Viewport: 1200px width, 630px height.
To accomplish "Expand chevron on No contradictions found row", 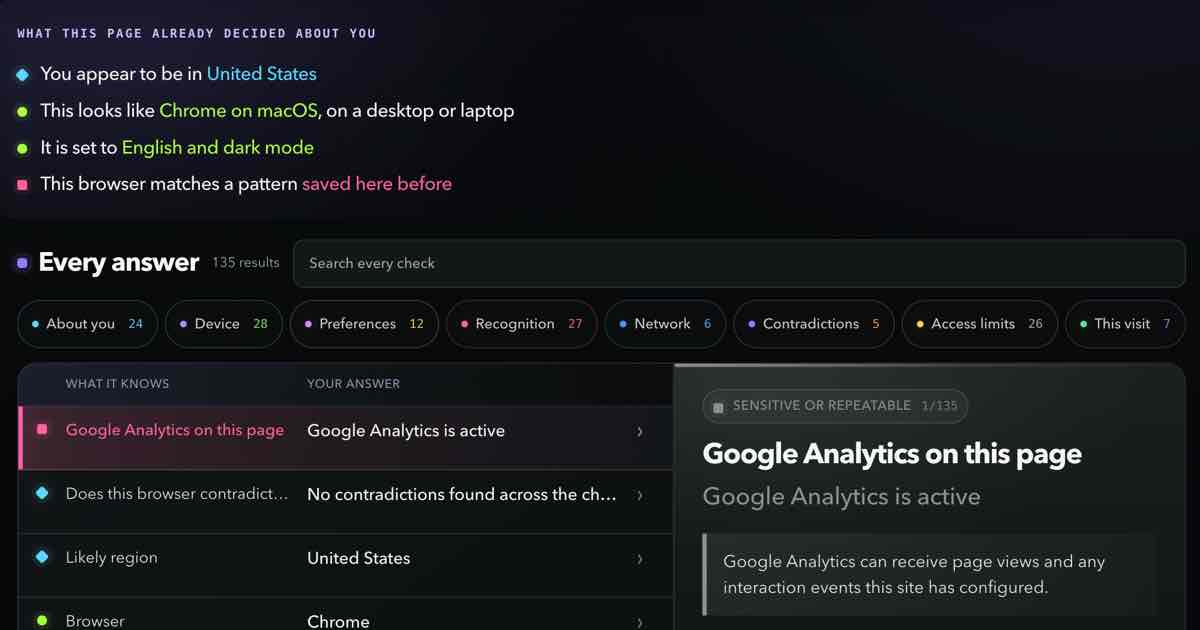I will click(640, 495).
